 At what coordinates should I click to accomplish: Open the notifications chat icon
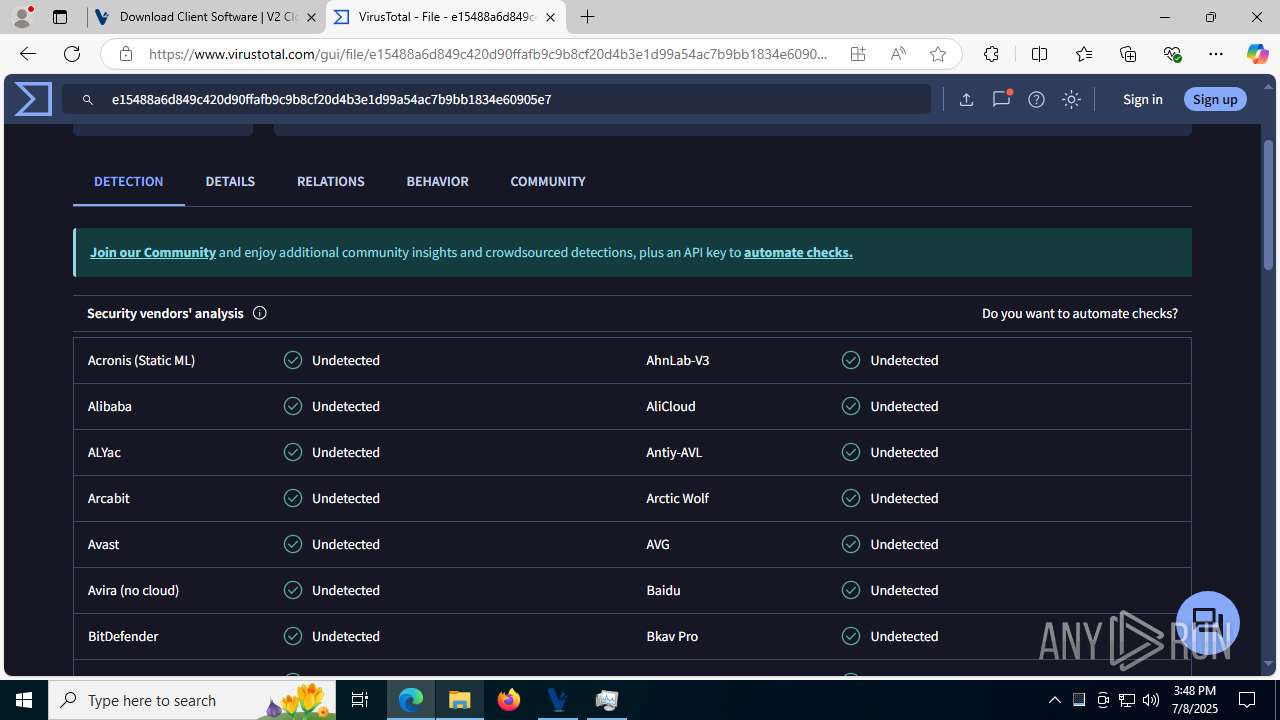coord(1001,99)
